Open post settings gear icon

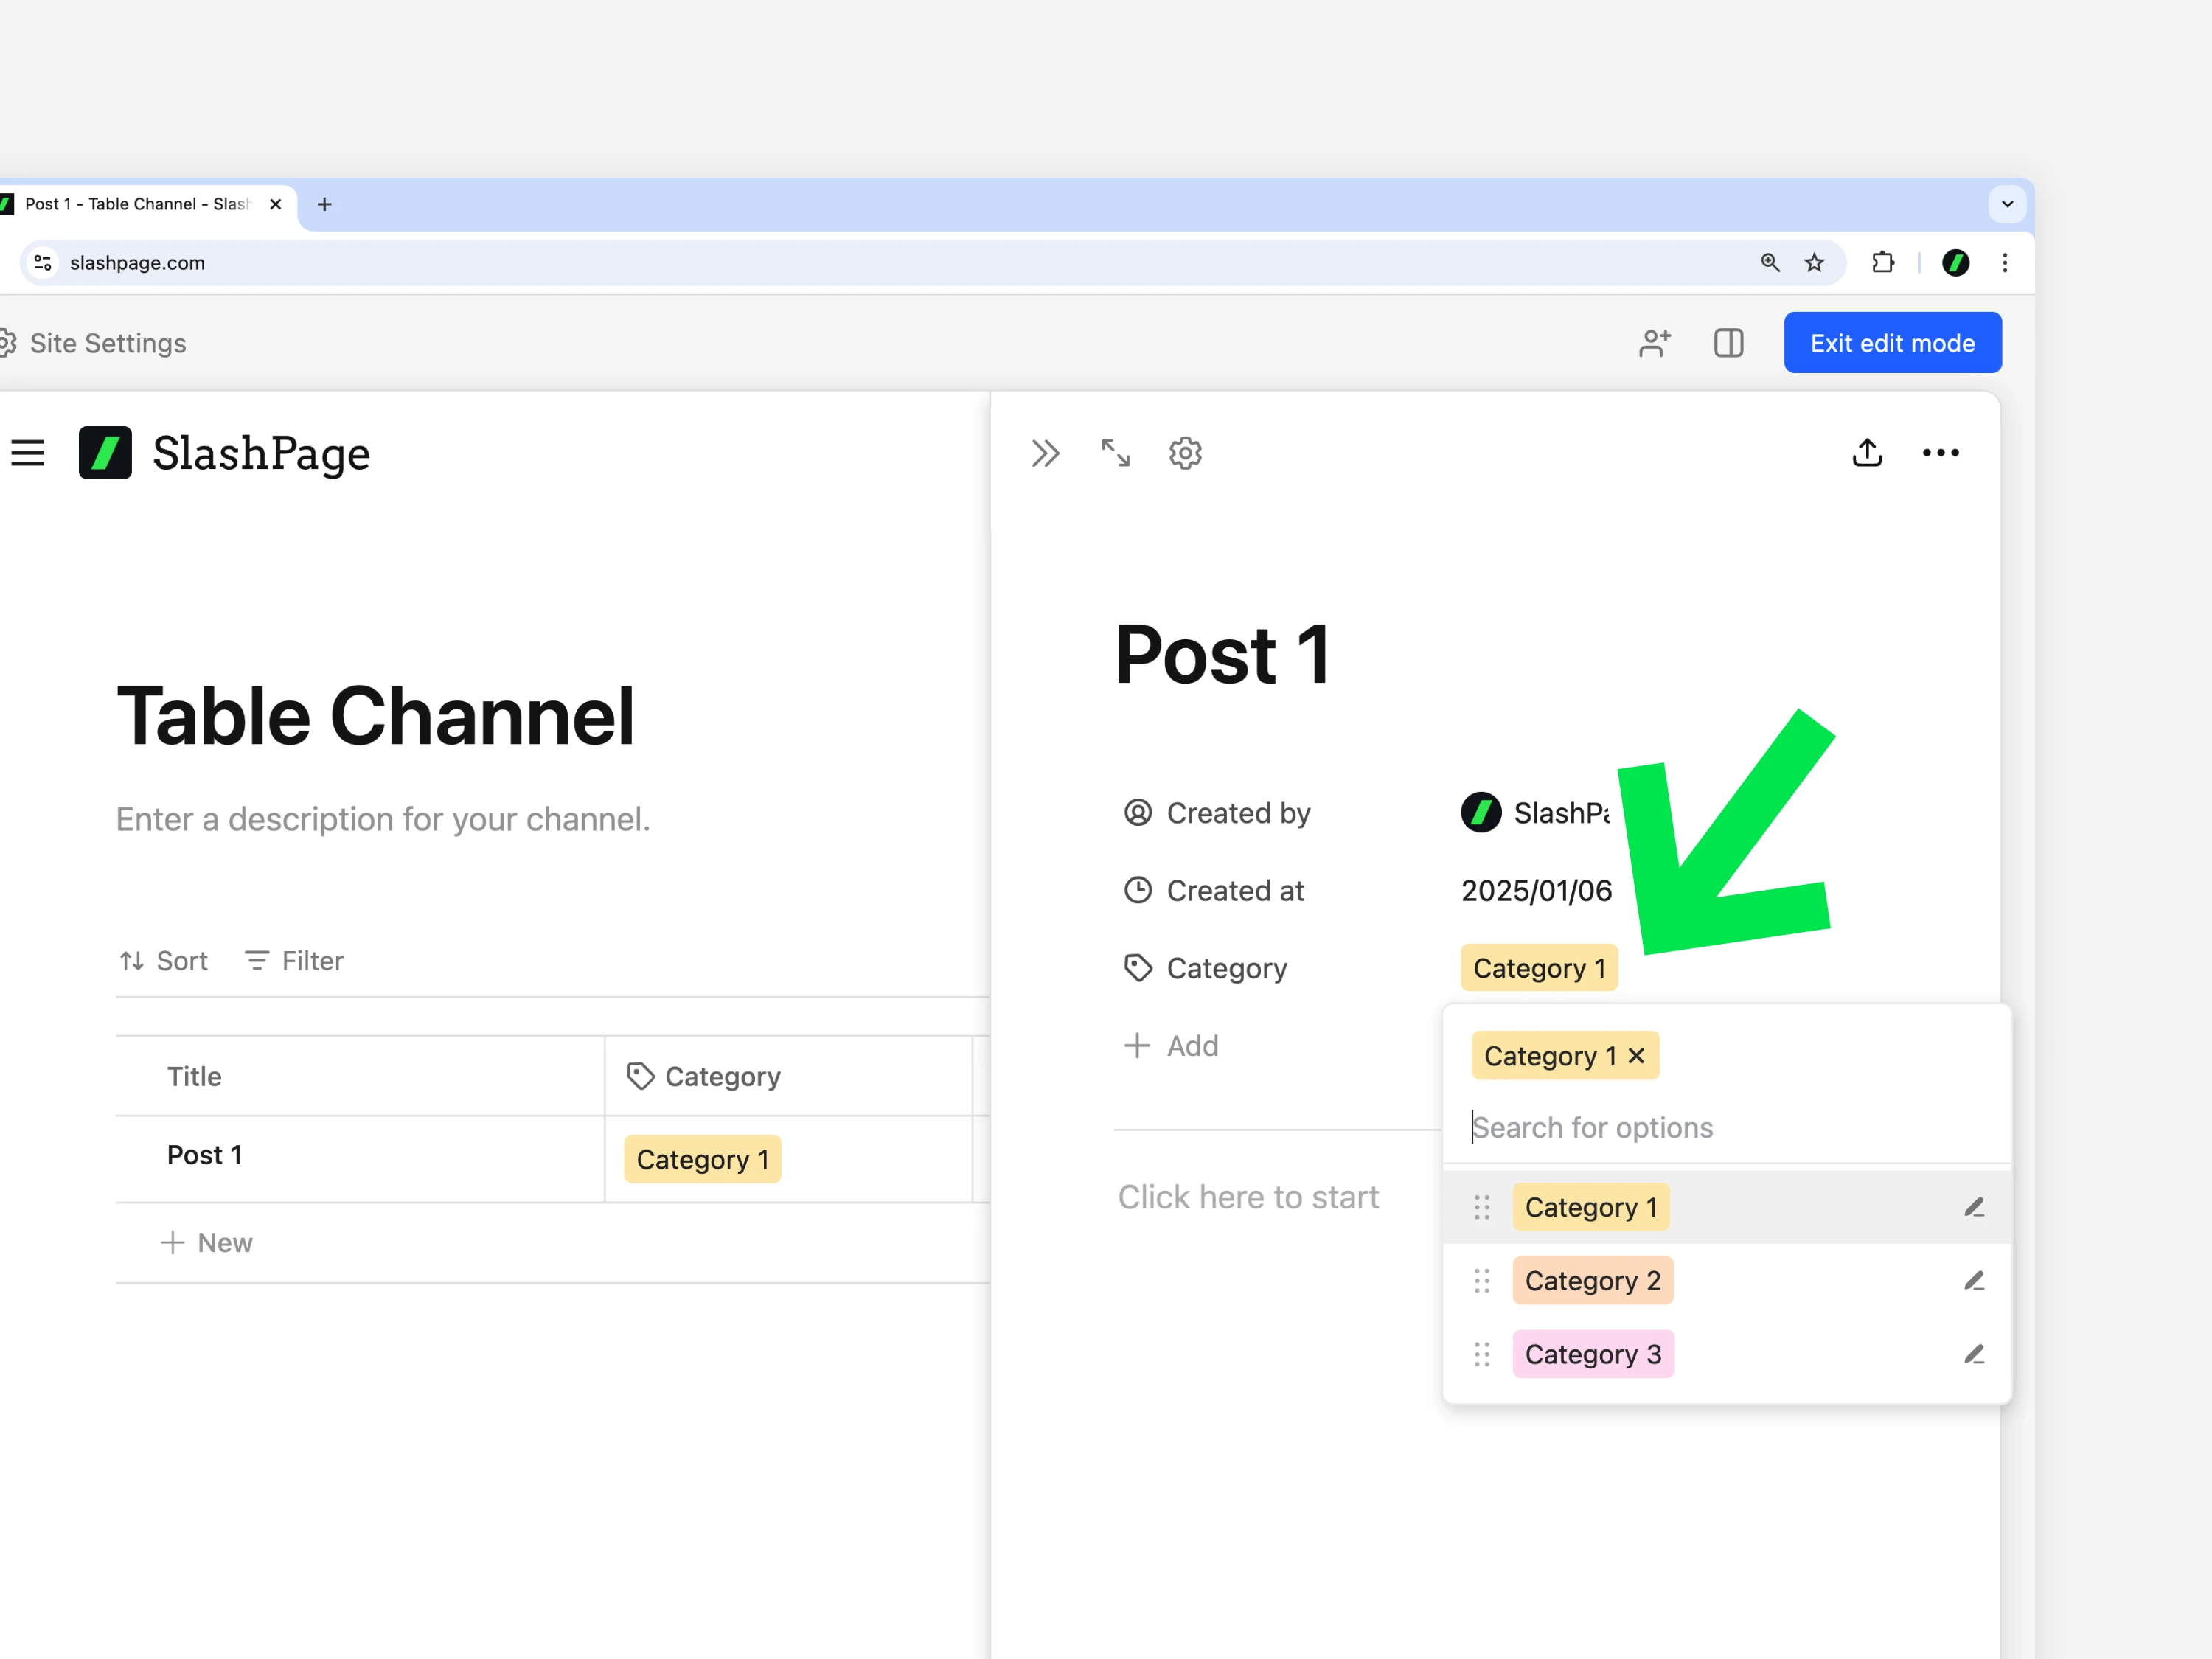(1185, 453)
